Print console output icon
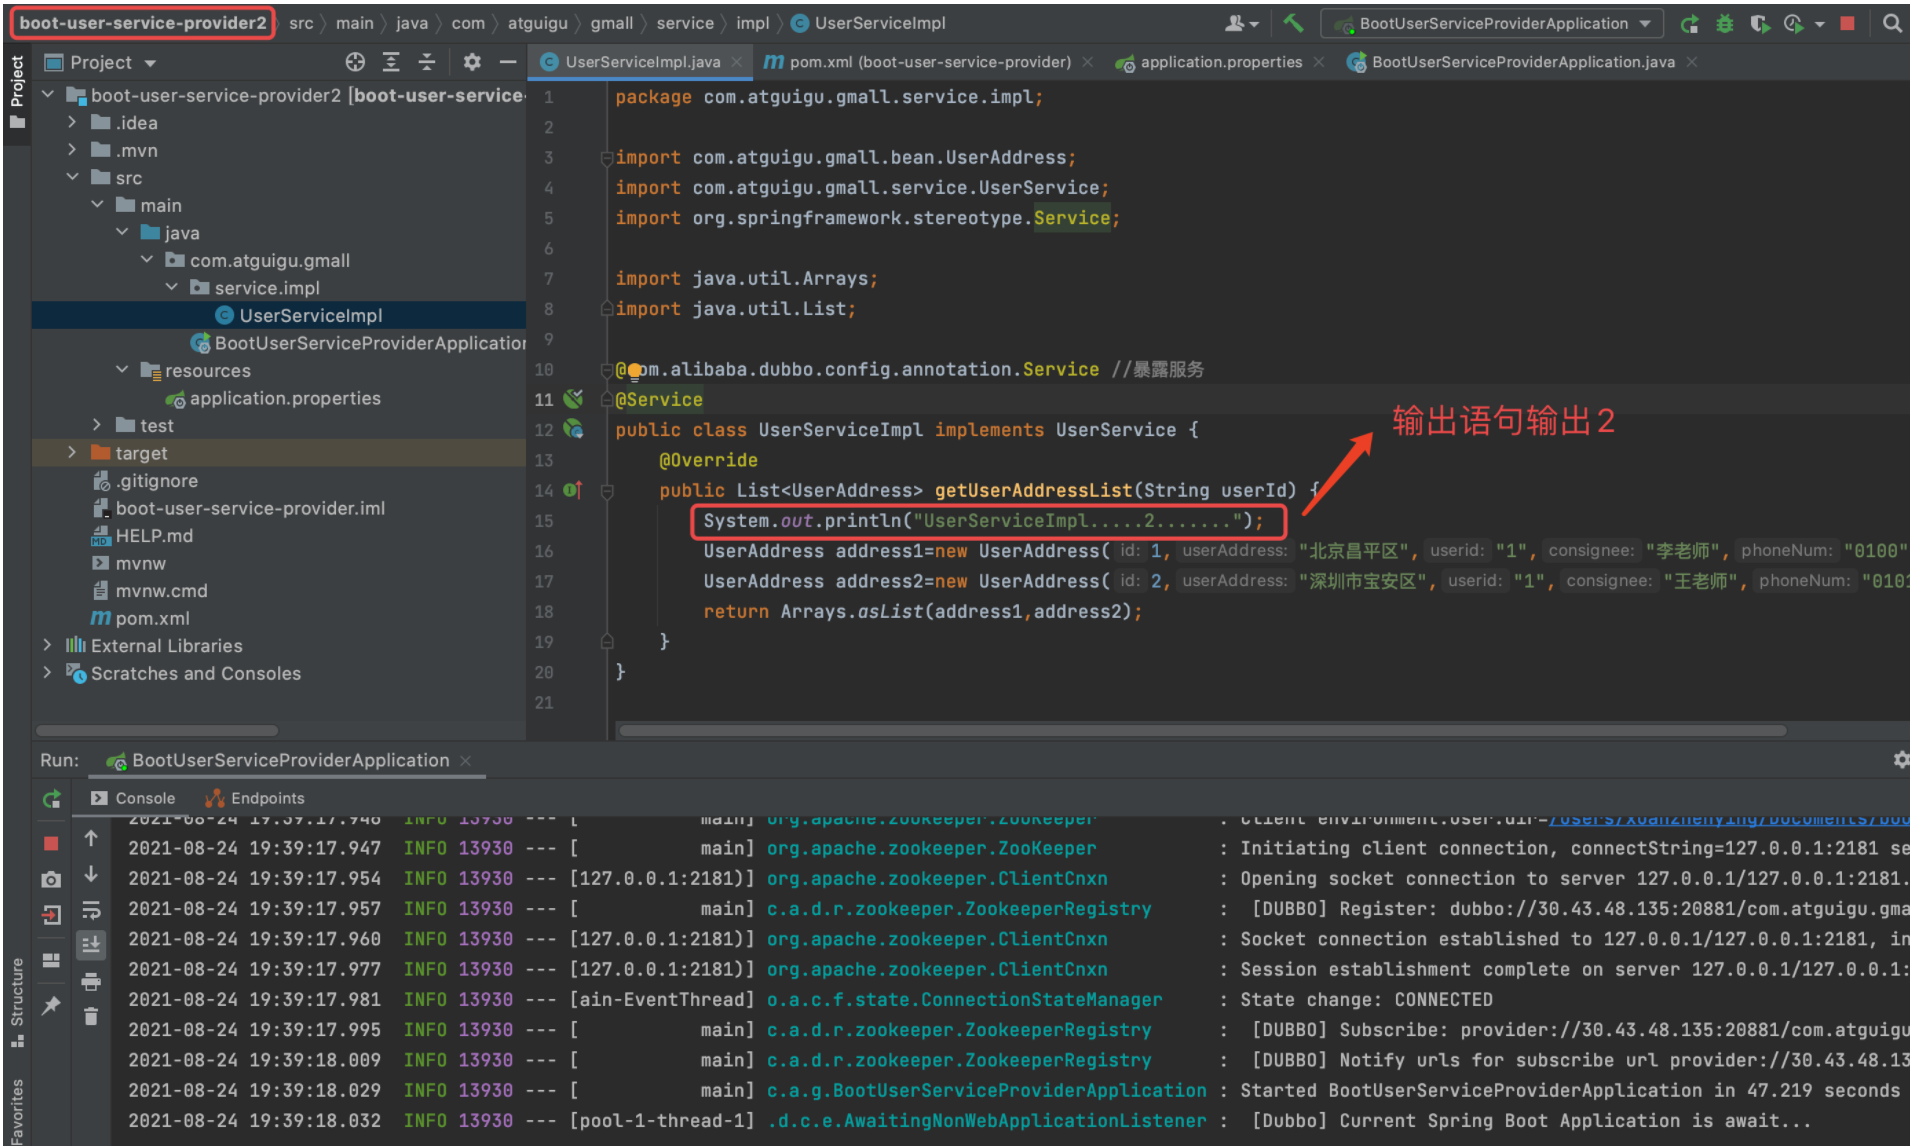 (x=91, y=981)
